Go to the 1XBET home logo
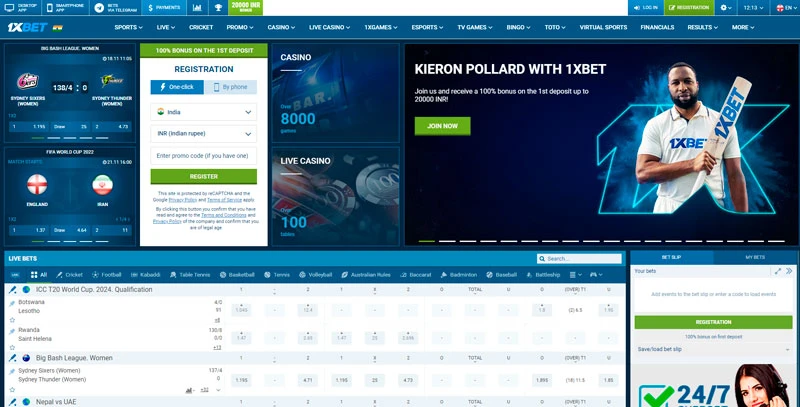The image size is (800, 407). click(28, 28)
